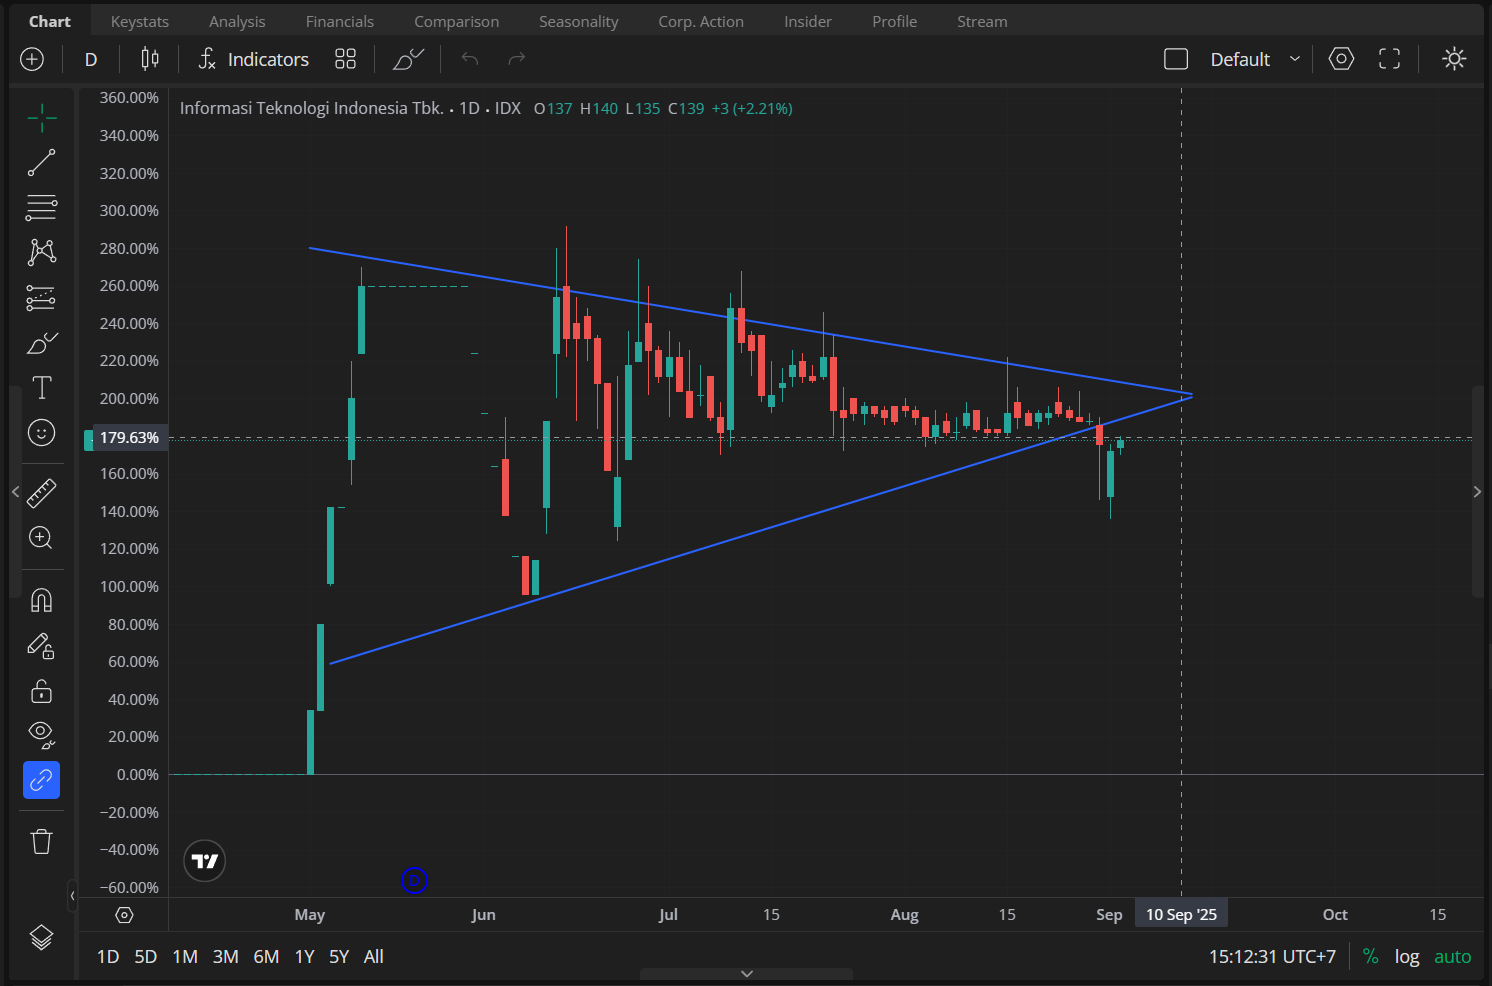Screen dimensions: 1492x986
Task: Click the TradingView logo badge
Action: pos(205,861)
